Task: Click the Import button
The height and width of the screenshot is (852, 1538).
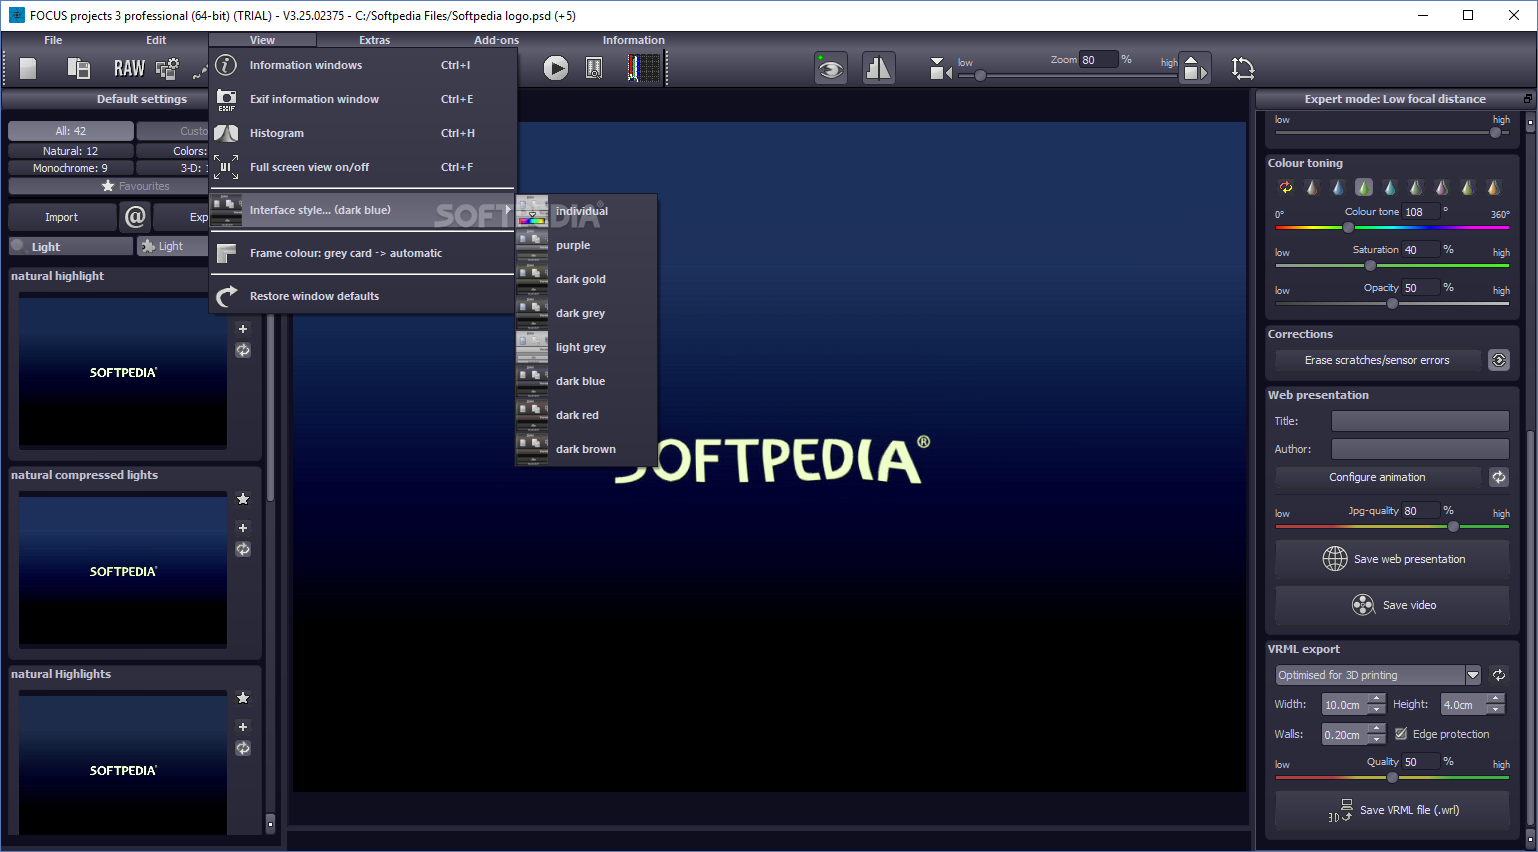Action: [62, 217]
